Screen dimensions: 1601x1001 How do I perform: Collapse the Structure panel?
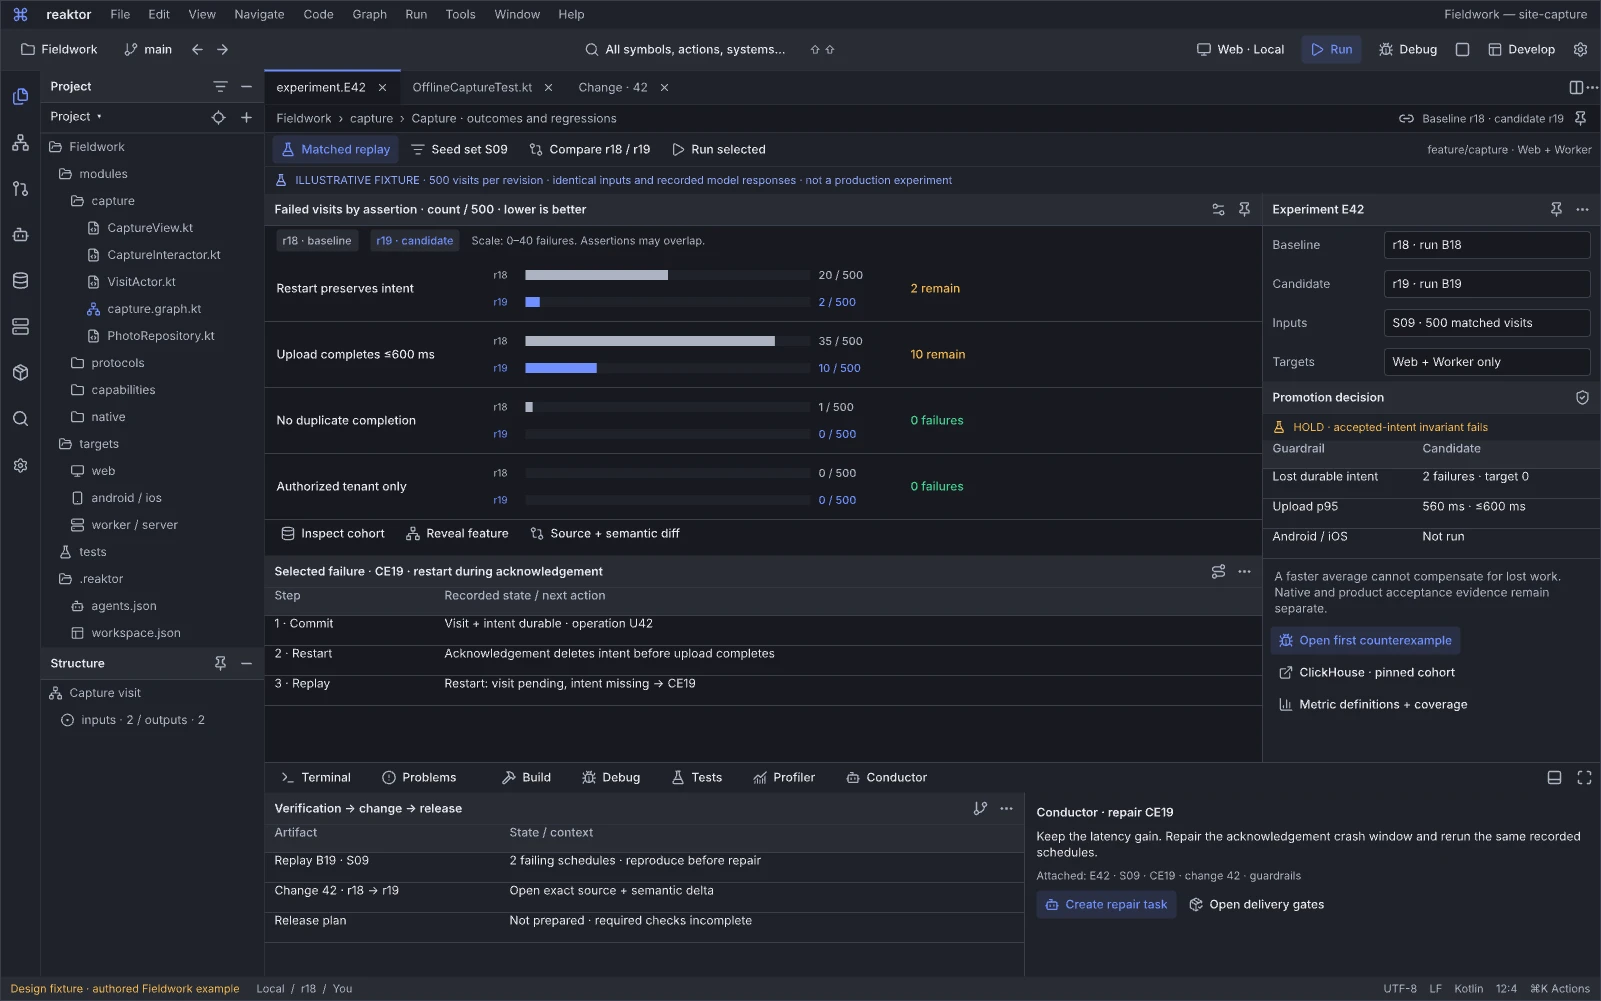click(x=246, y=664)
